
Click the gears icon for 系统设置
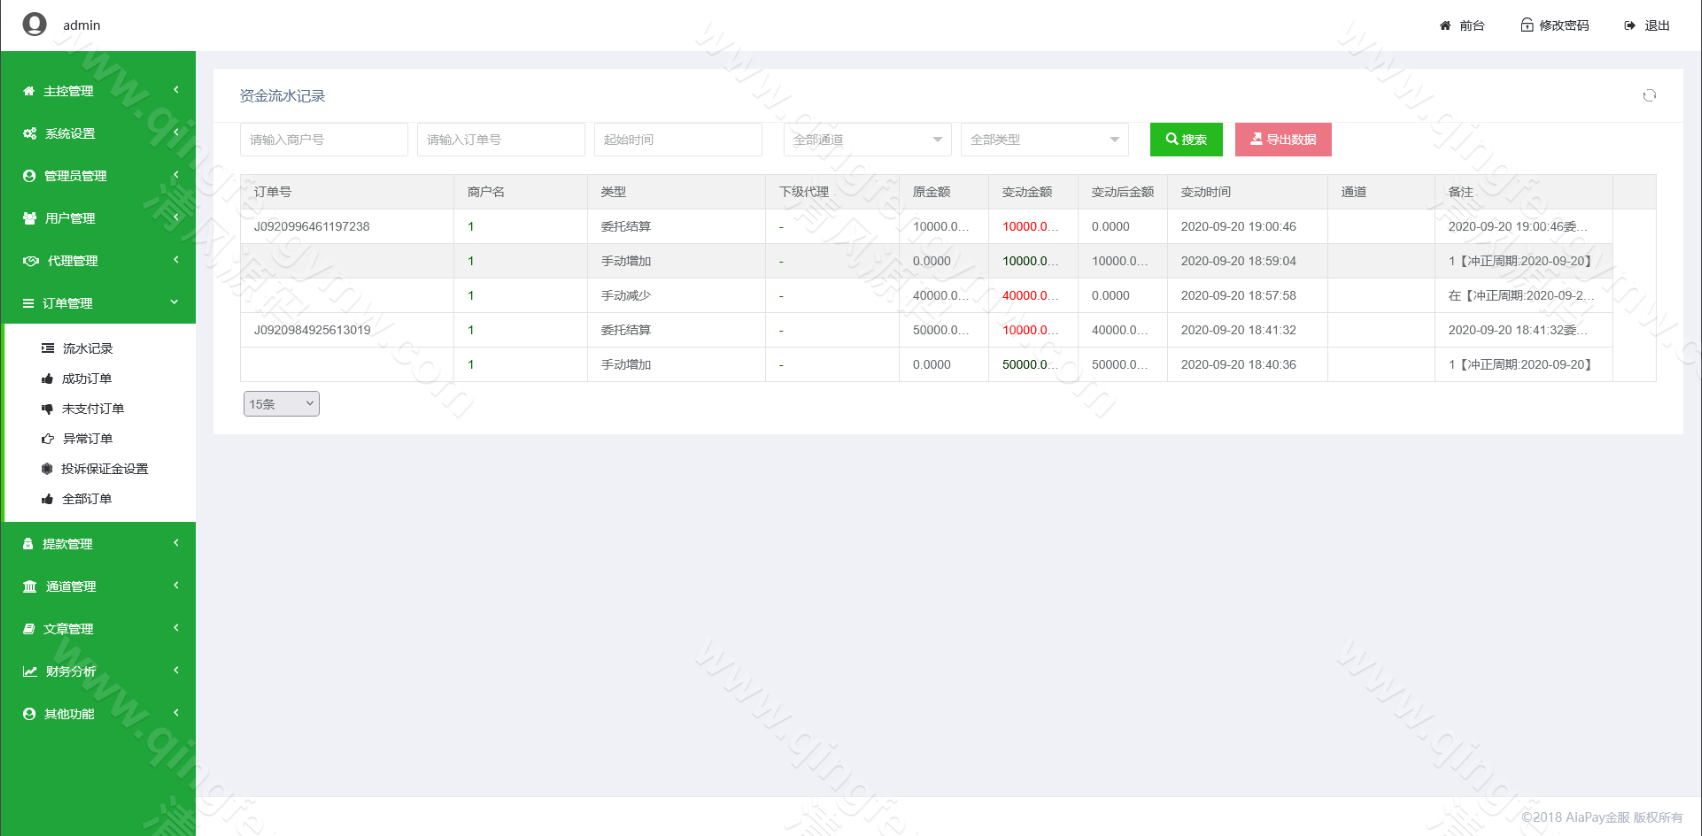30,133
